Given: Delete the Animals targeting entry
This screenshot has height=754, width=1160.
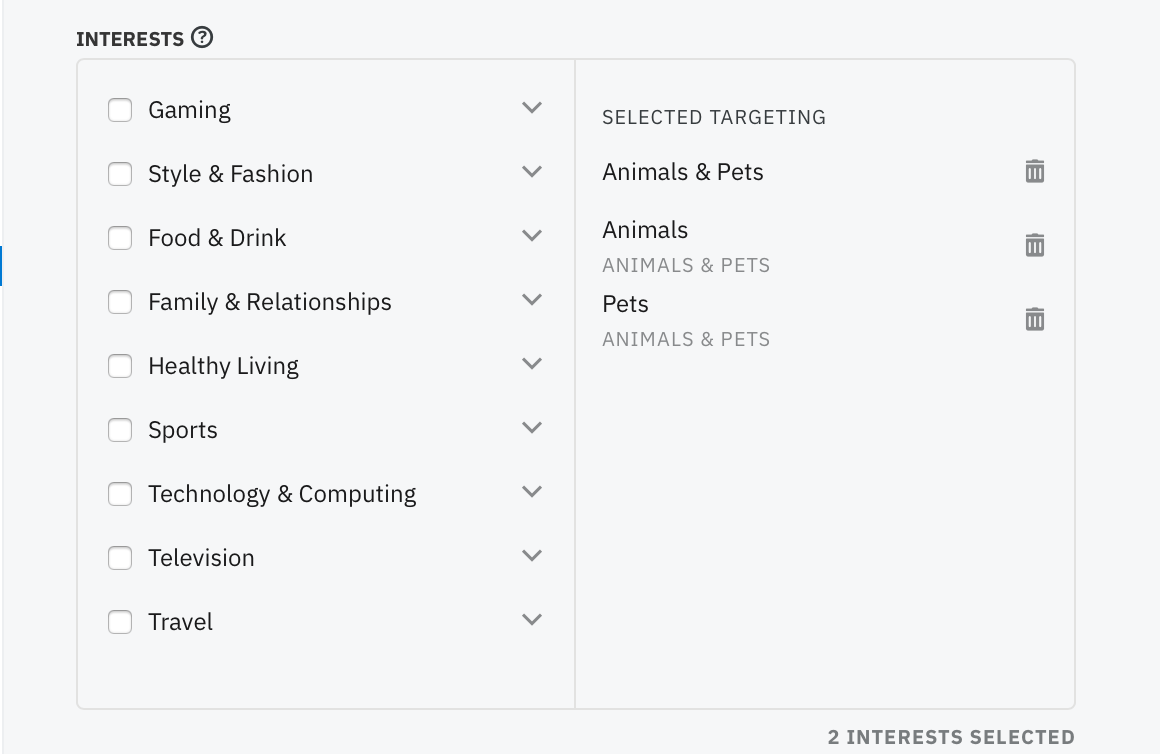Looking at the screenshot, I should 1035,245.
